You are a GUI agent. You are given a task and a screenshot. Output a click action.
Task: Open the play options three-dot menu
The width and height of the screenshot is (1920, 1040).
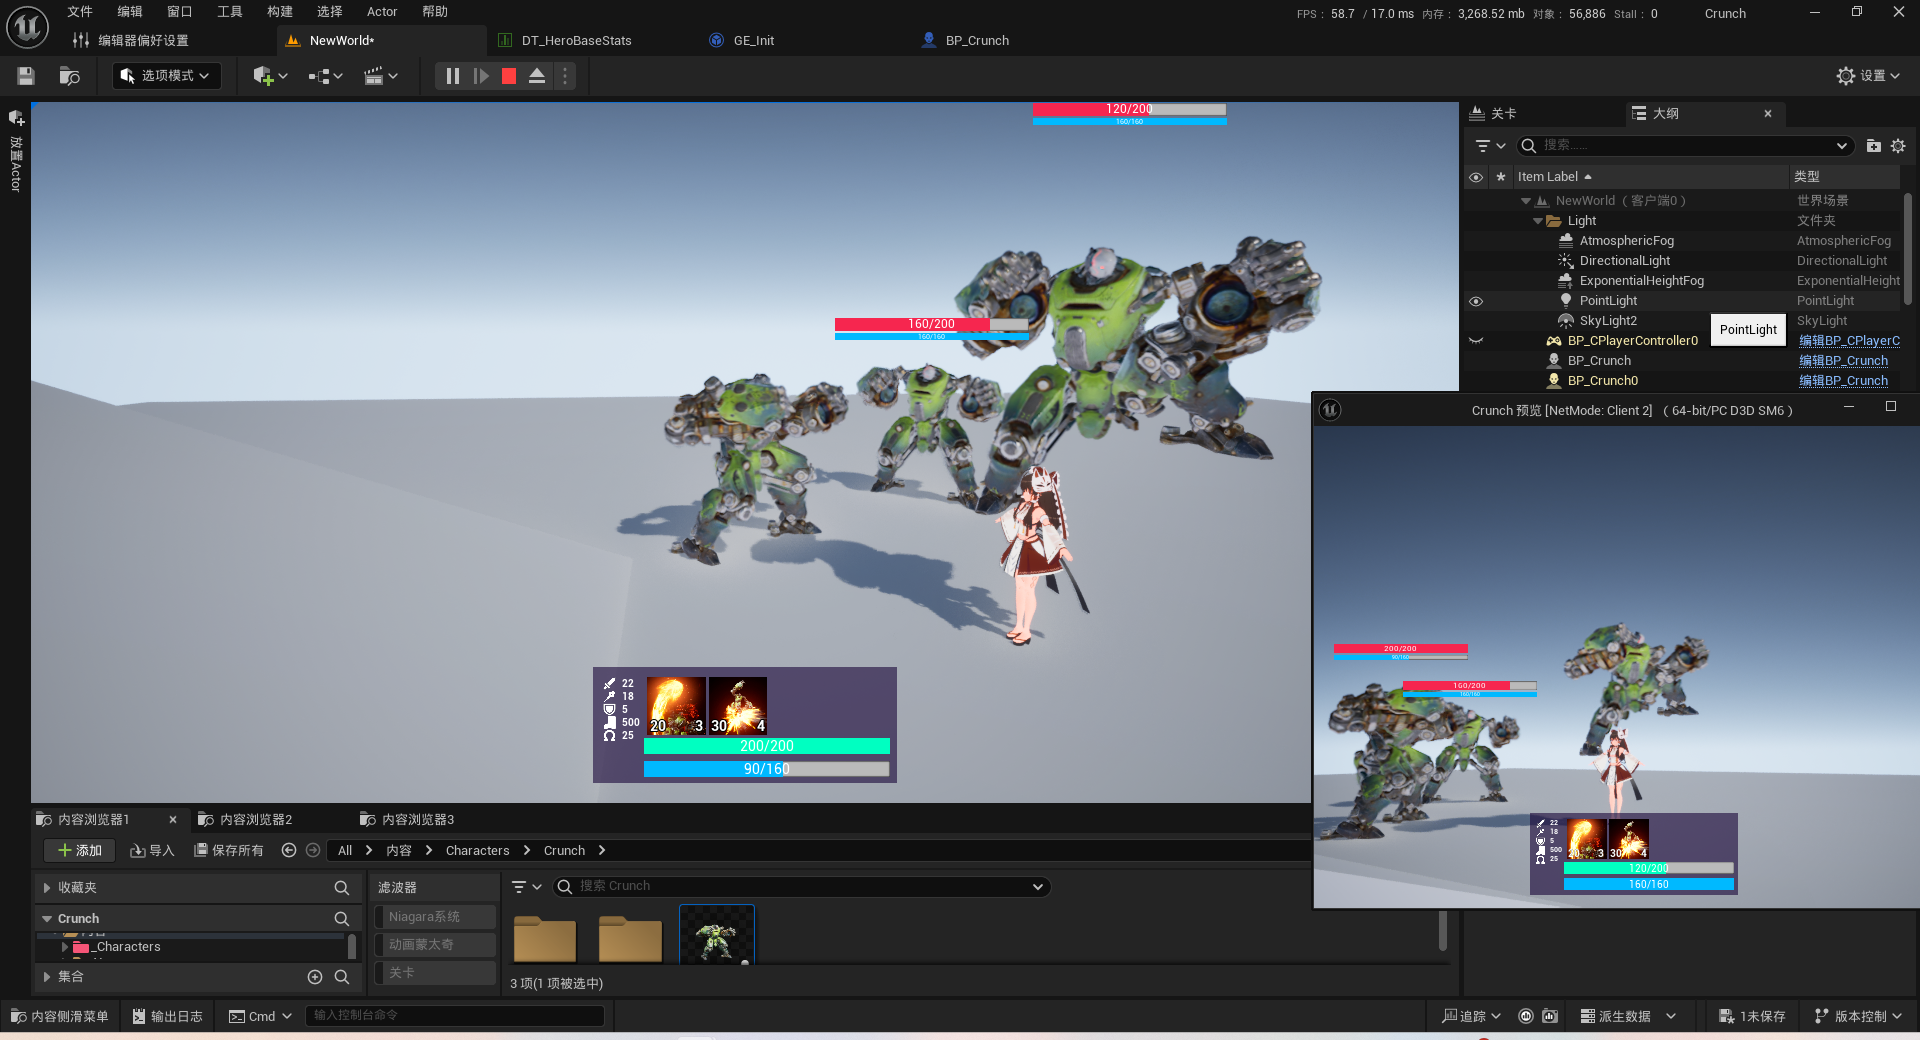click(x=565, y=76)
